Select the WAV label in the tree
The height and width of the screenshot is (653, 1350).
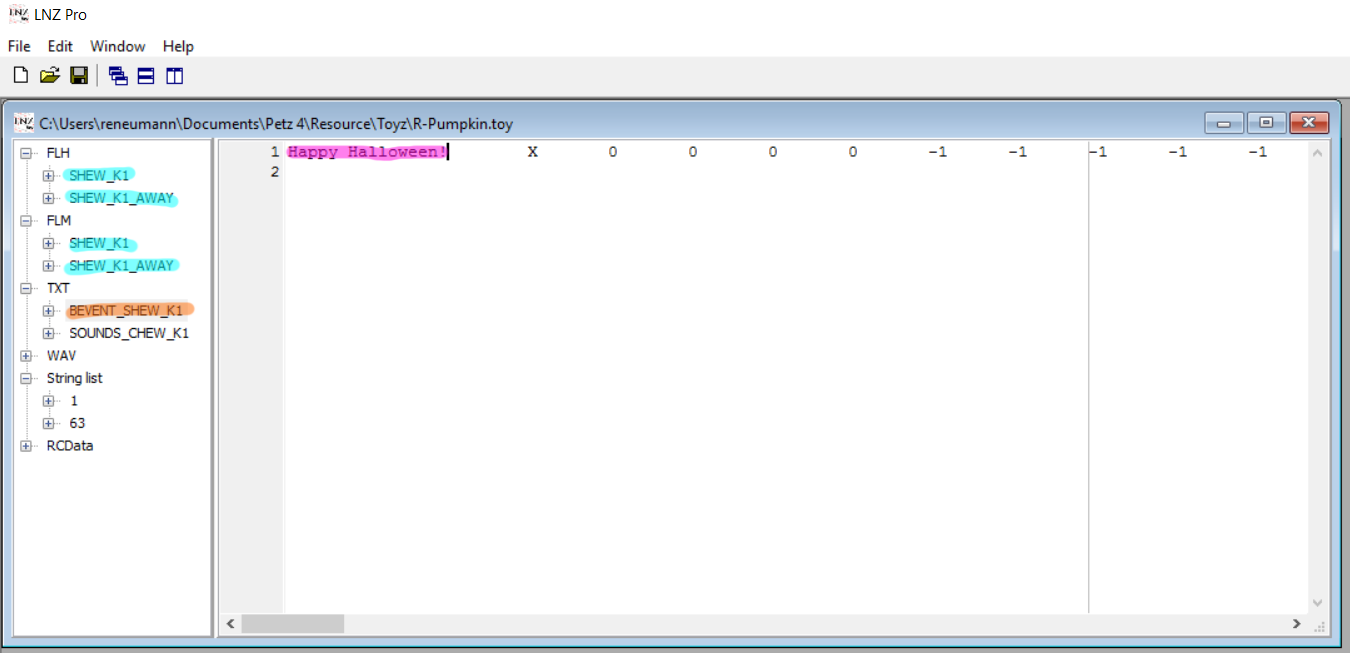[61, 355]
